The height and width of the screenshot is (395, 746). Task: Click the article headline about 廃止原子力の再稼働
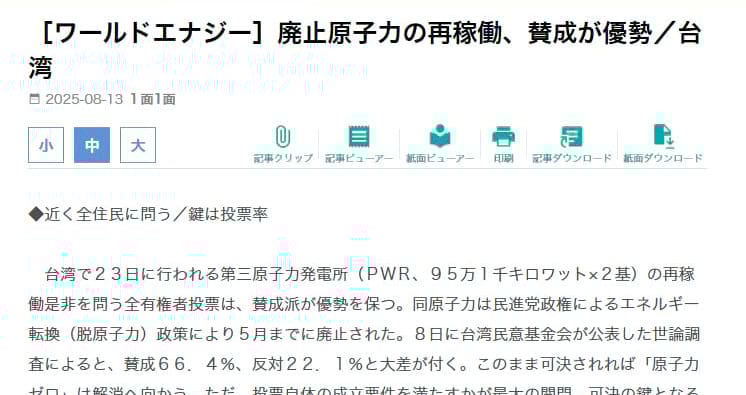click(x=365, y=50)
